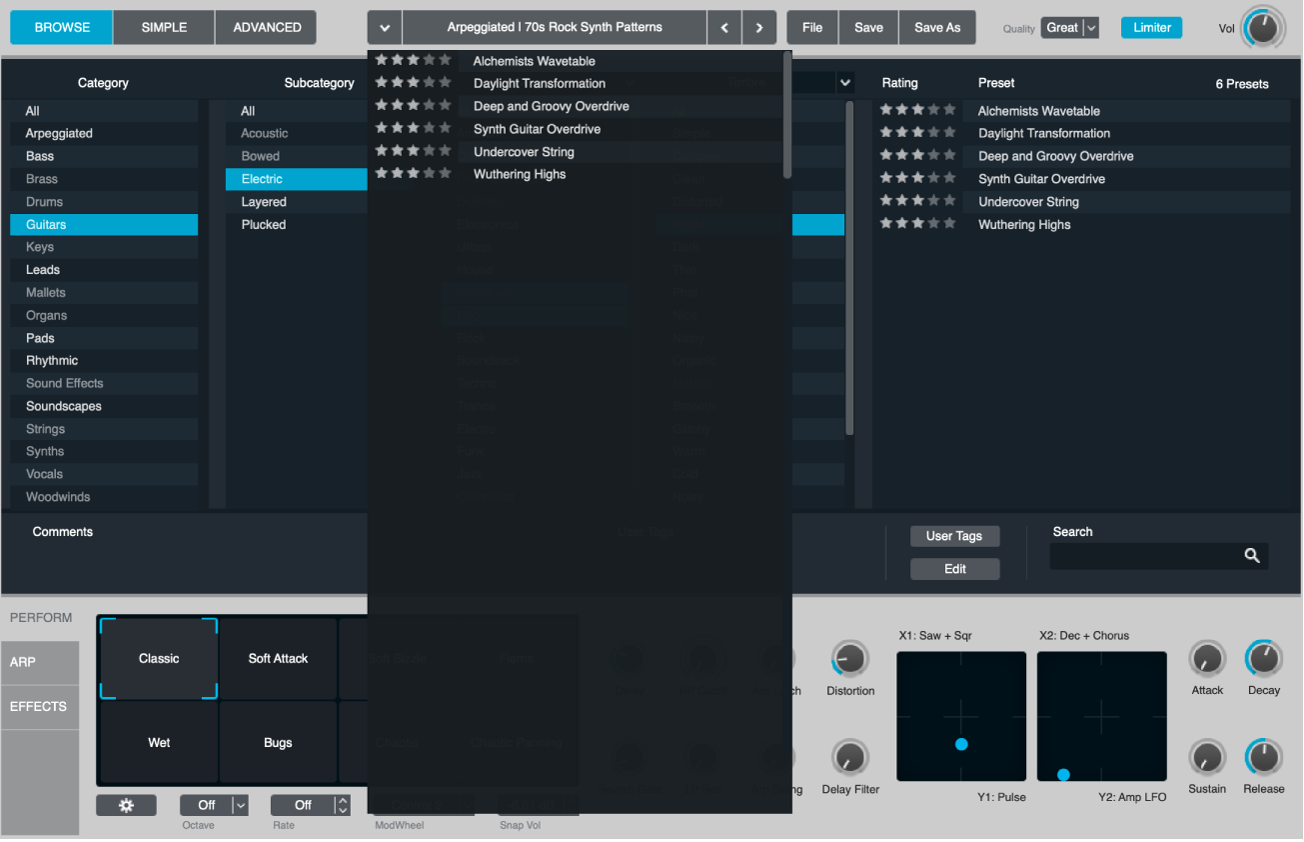Click the Sustain knob
This screenshot has width=1304, height=842.
[x=1207, y=757]
